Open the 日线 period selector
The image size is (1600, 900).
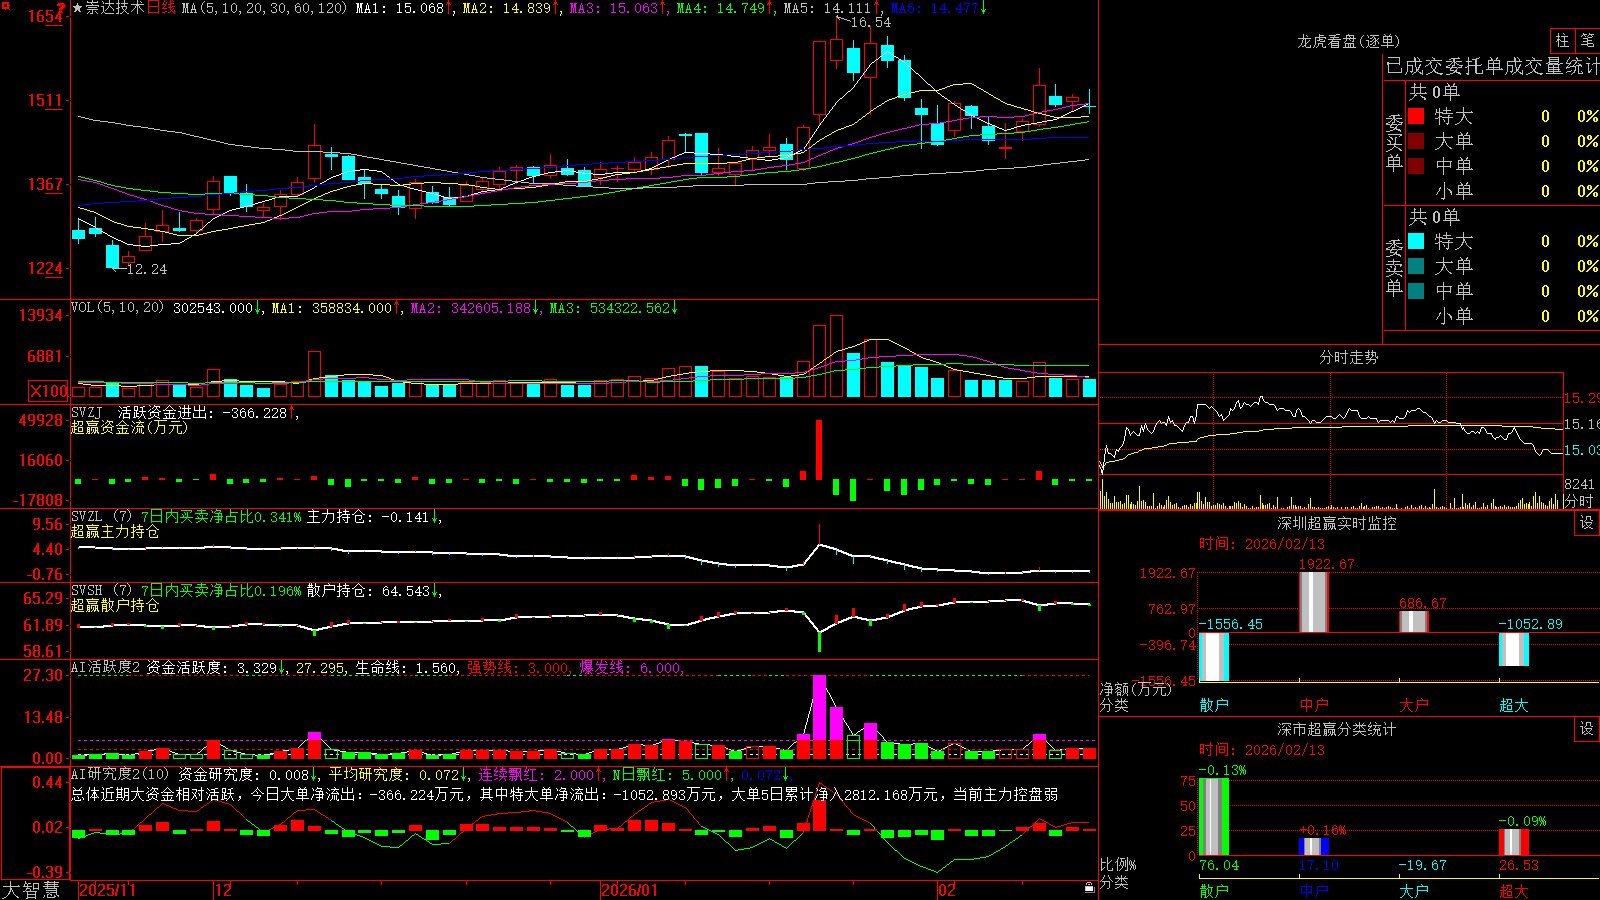point(161,8)
